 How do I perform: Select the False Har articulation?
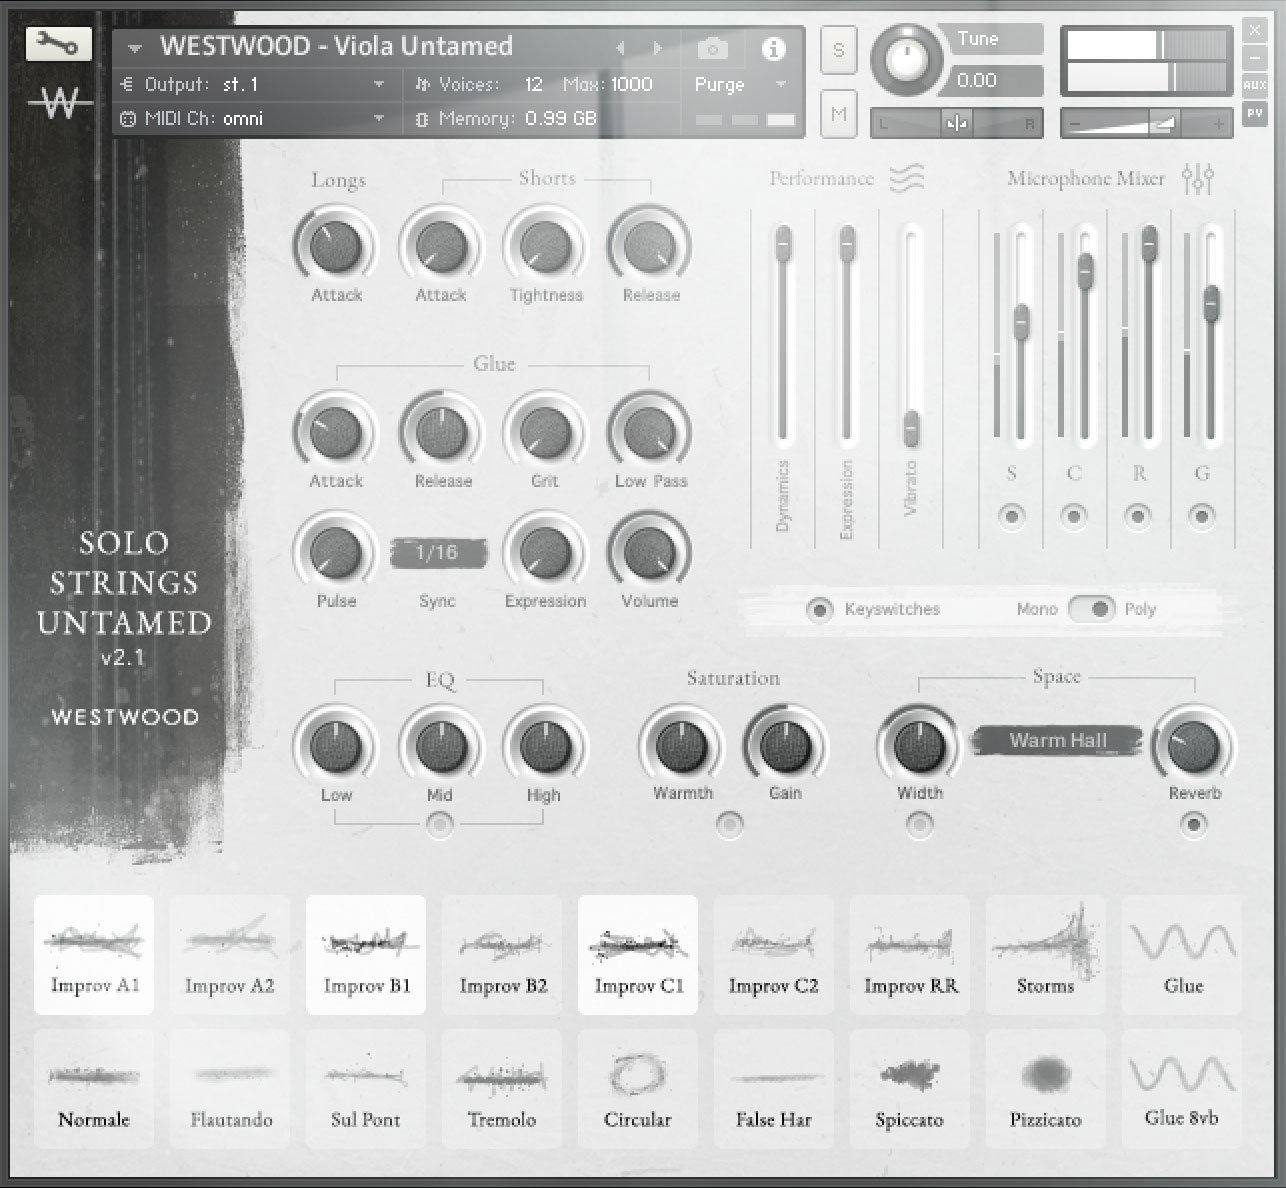click(774, 1089)
